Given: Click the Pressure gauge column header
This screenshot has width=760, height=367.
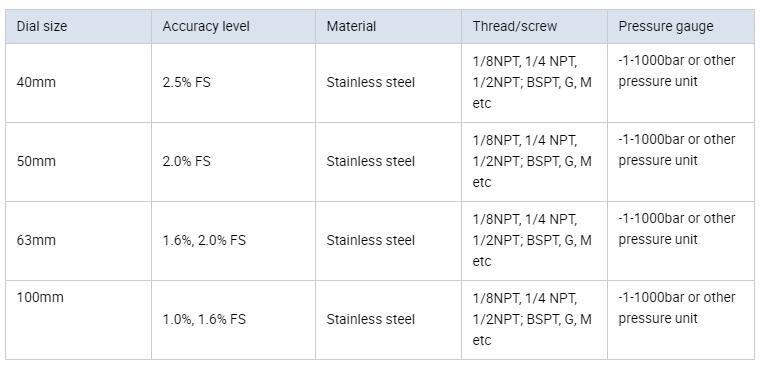Looking at the screenshot, I should (x=681, y=26).
